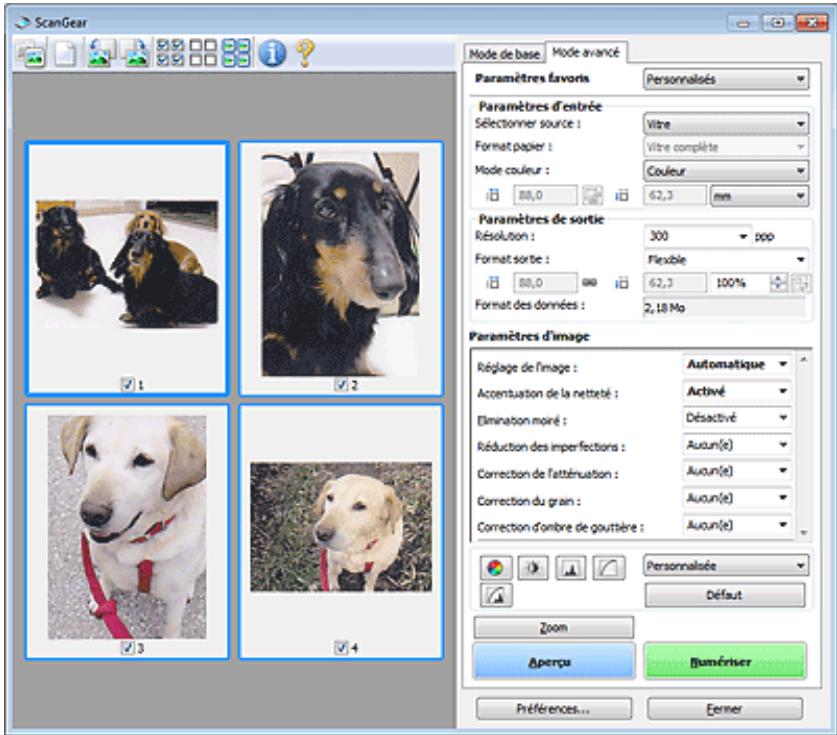
Task: Uncheck checkbox for thumbnail 4
Action: (x=341, y=647)
